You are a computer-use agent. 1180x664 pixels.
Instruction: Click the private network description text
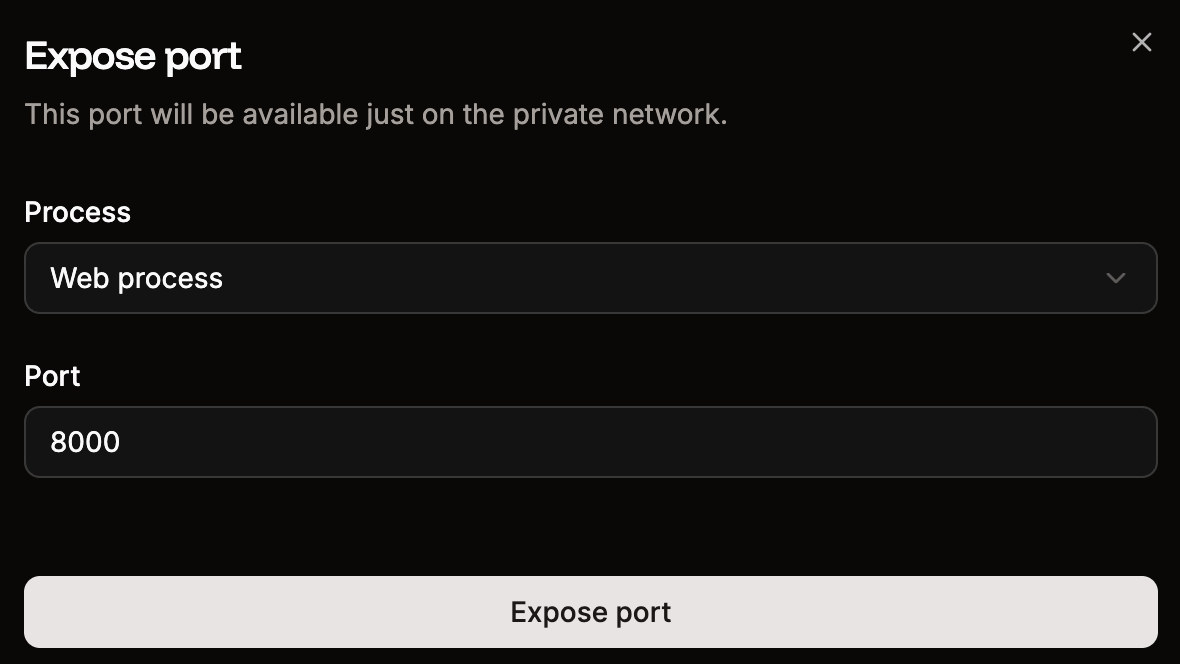(x=375, y=114)
